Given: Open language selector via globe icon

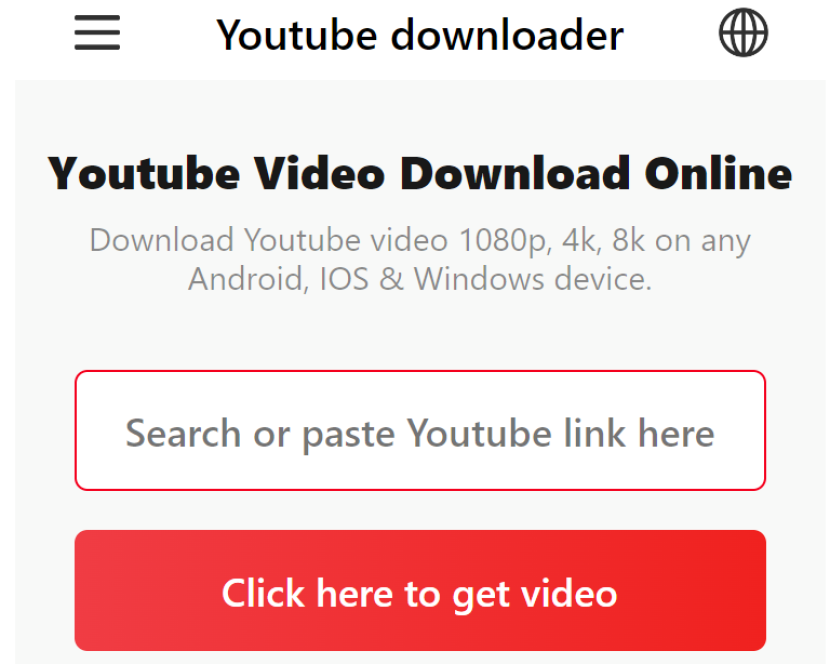Looking at the screenshot, I should pyautogui.click(x=743, y=32).
